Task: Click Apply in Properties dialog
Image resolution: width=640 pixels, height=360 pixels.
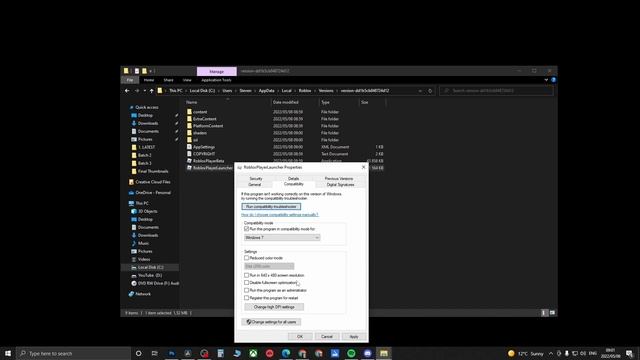Action: pyautogui.click(x=354, y=337)
